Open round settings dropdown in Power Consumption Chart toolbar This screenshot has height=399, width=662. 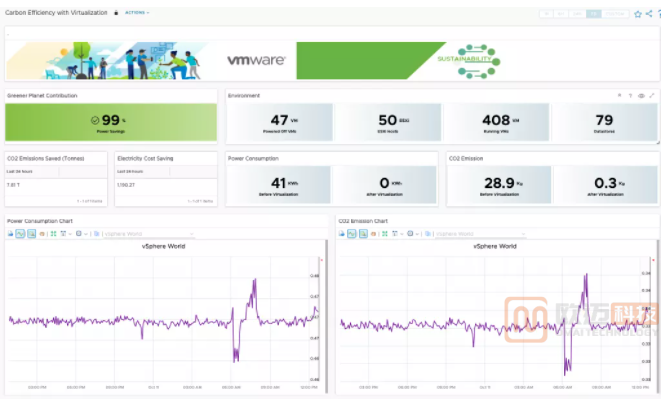point(81,233)
